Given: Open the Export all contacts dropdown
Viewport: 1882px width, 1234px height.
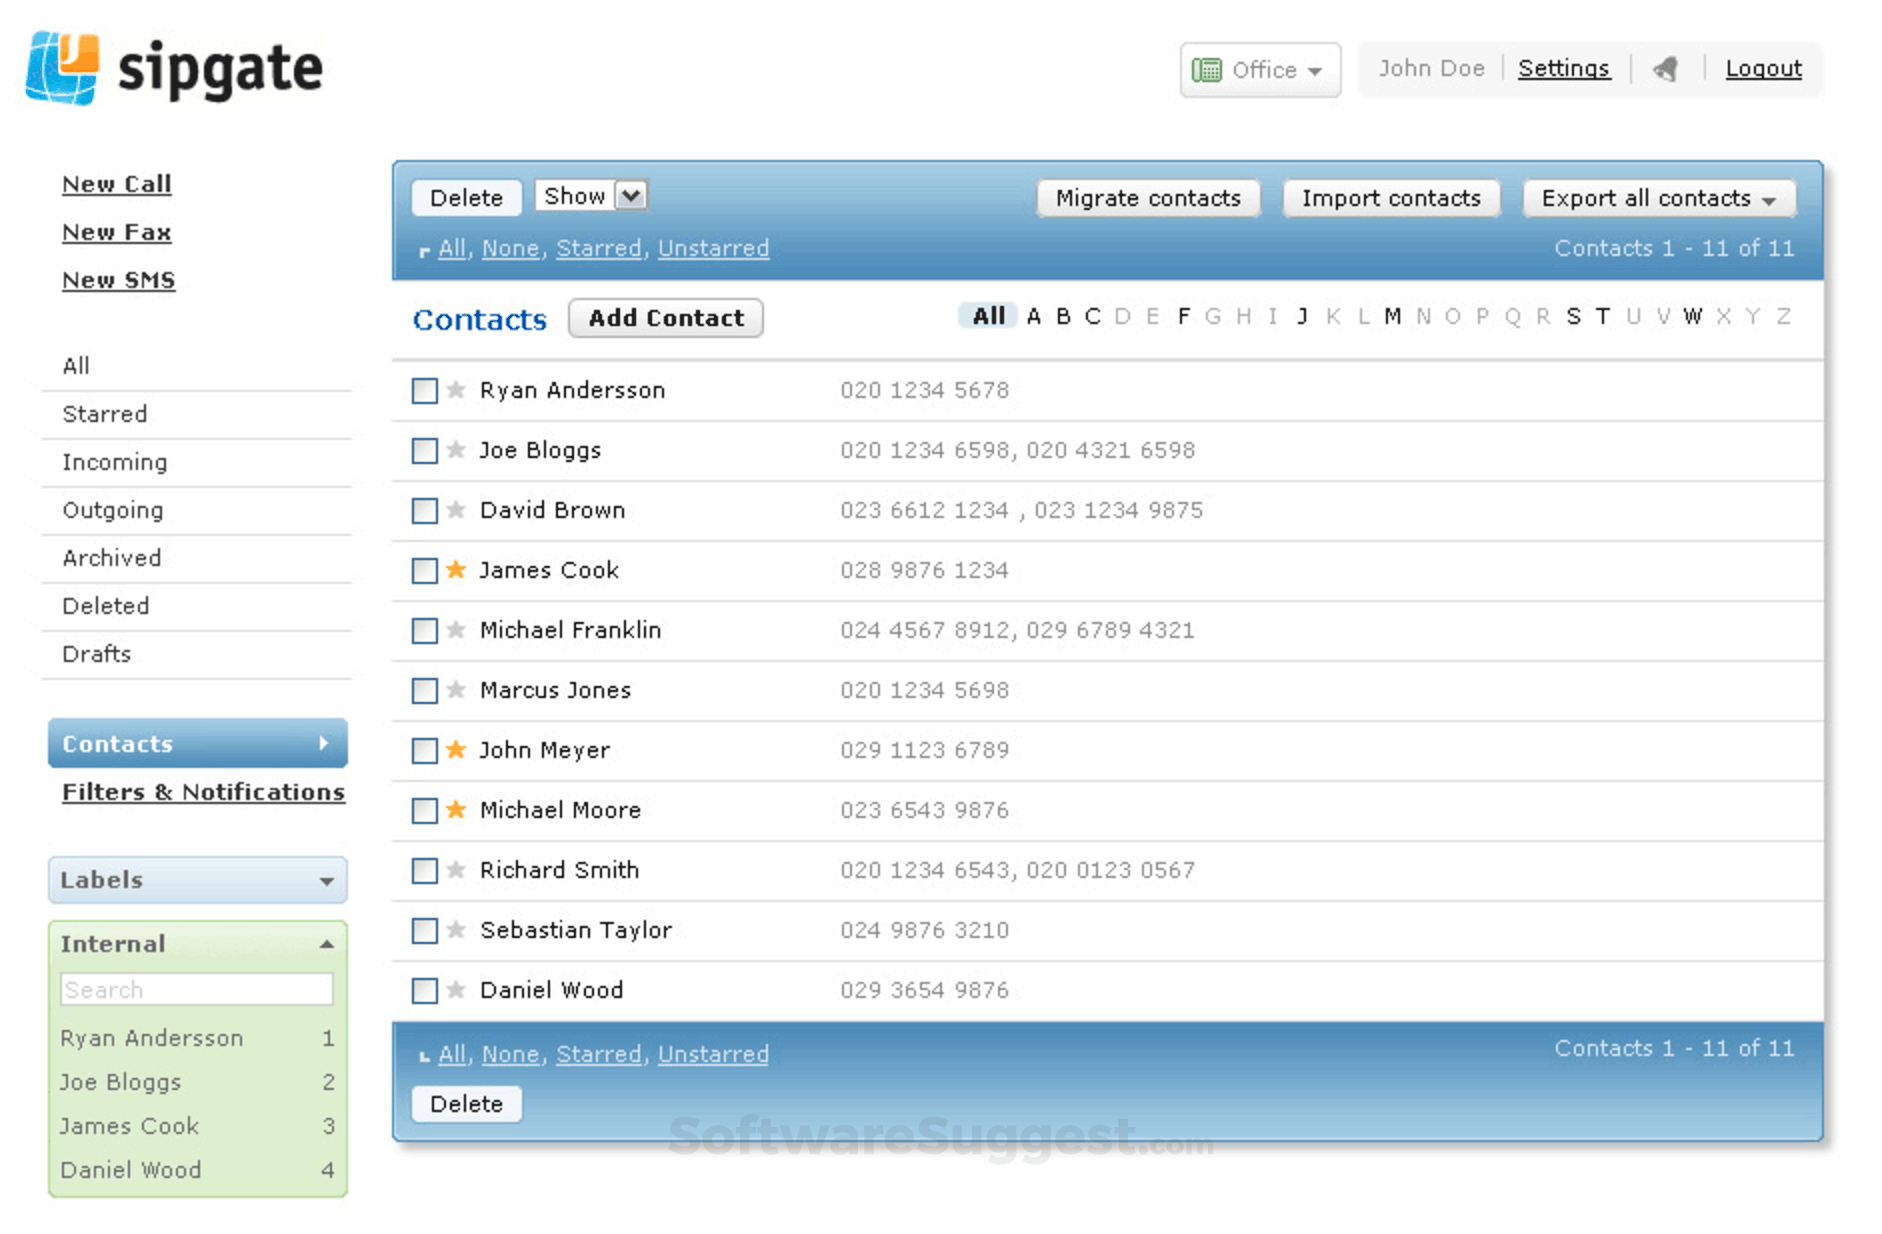Looking at the screenshot, I should pos(1658,198).
